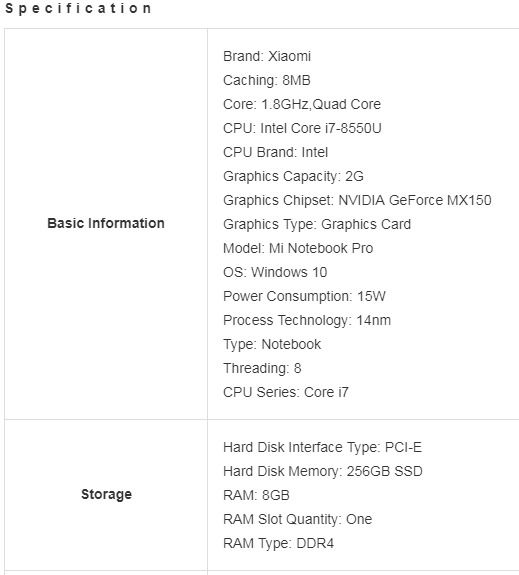Click Power Consumption: 15W entry
The height and width of the screenshot is (575, 519).
tap(304, 296)
